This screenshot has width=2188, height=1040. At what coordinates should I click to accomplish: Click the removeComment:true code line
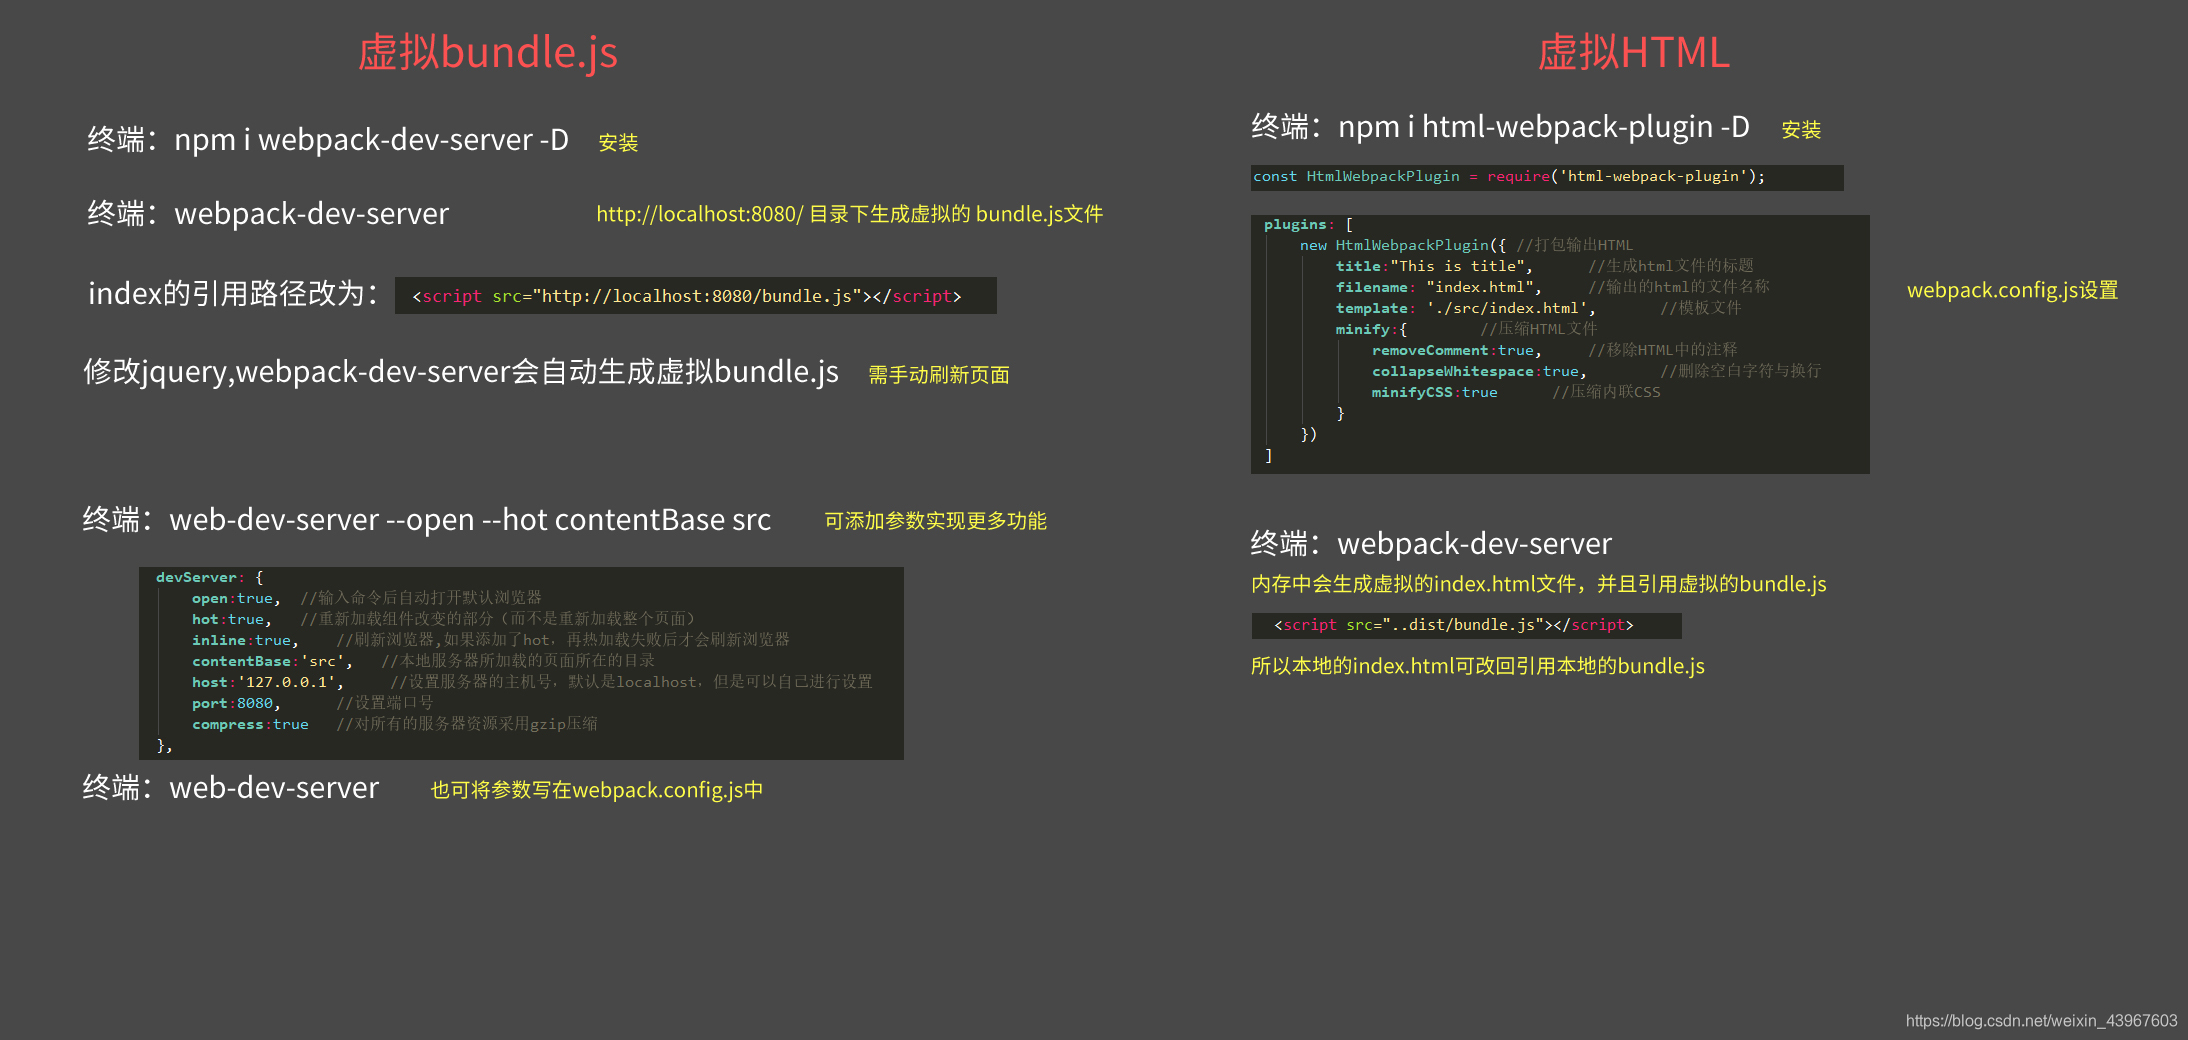point(1554,350)
